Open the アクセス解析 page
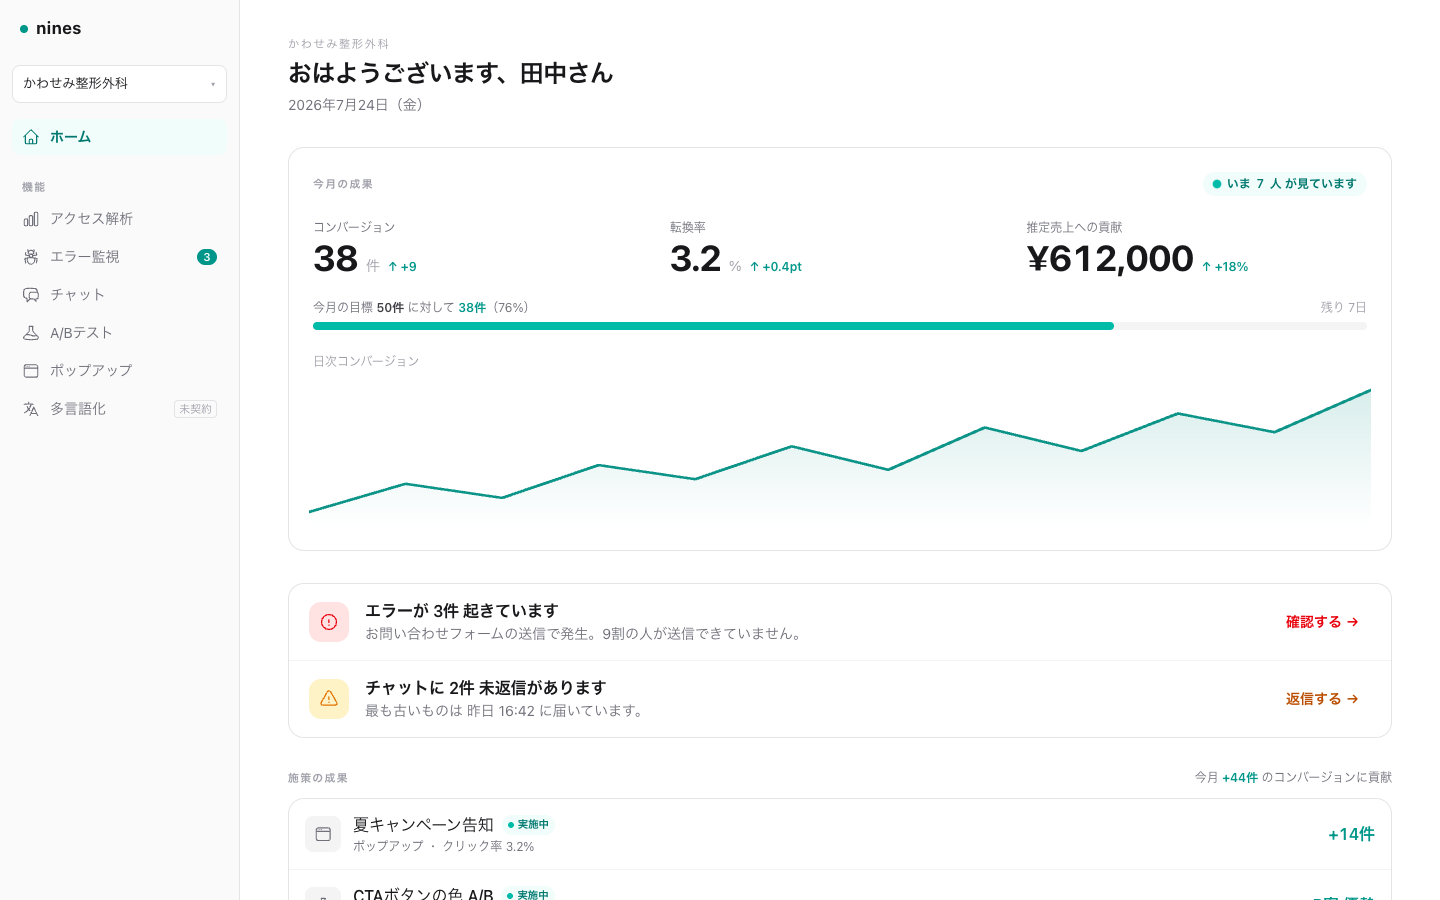Viewport: 1440px width, 900px height. pyautogui.click(x=119, y=219)
